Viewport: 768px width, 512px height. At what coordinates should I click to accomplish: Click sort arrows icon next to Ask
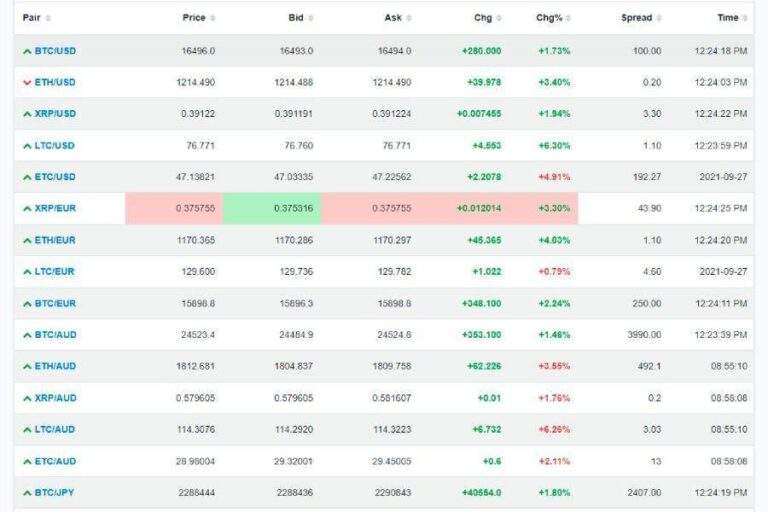408,18
